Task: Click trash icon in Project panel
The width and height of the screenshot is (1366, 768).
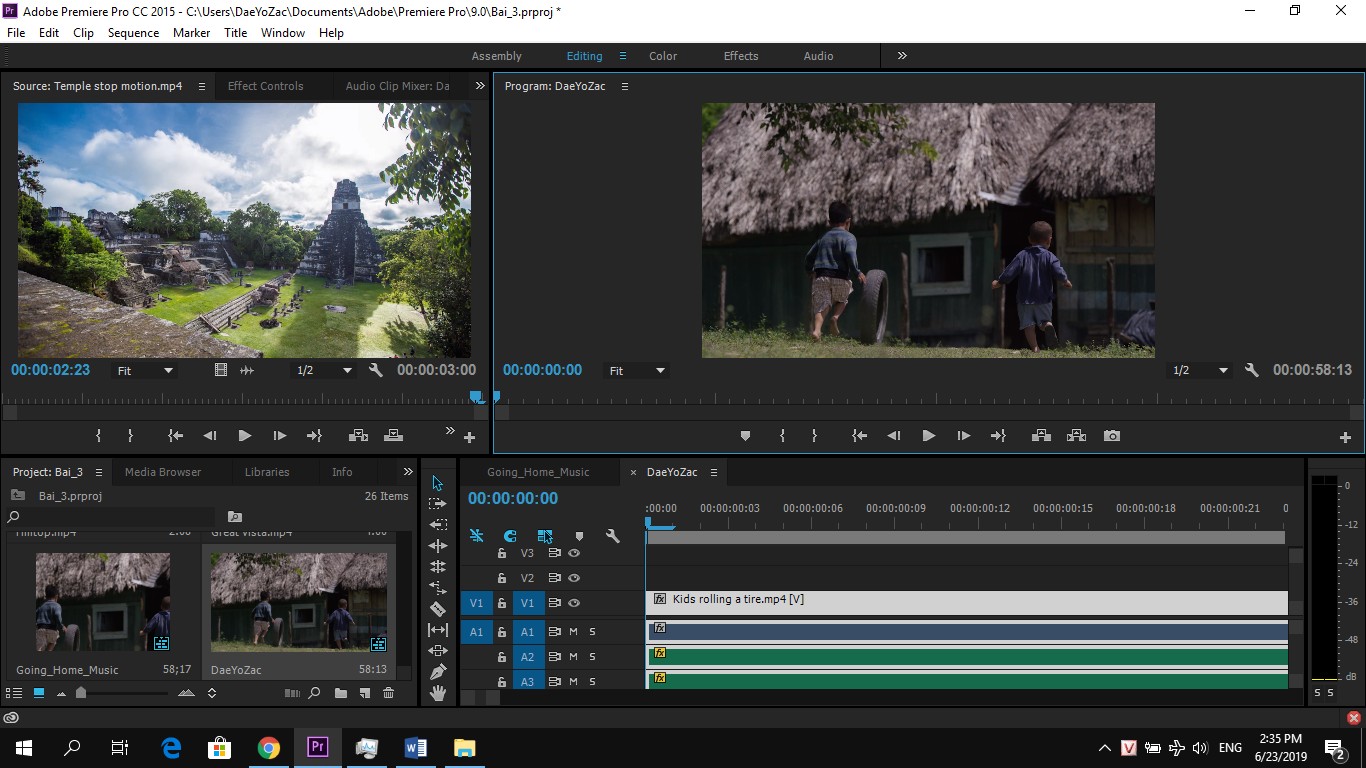Action: click(x=389, y=693)
